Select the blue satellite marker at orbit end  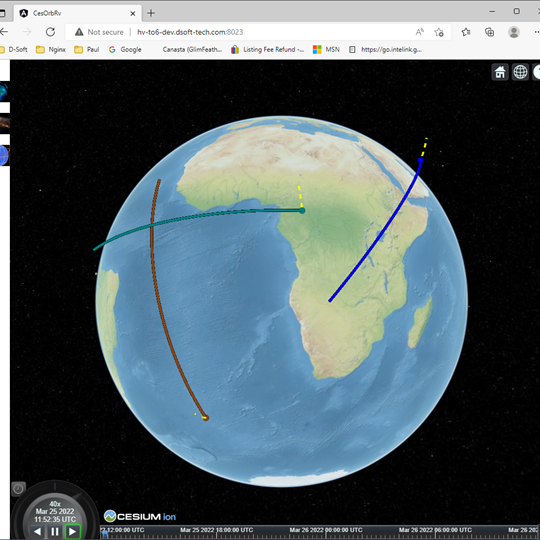coord(420,160)
